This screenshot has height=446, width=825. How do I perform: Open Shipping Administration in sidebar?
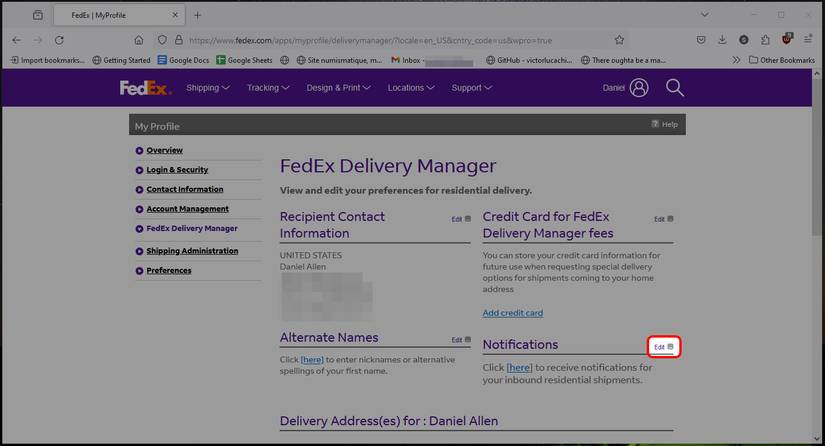tap(192, 251)
